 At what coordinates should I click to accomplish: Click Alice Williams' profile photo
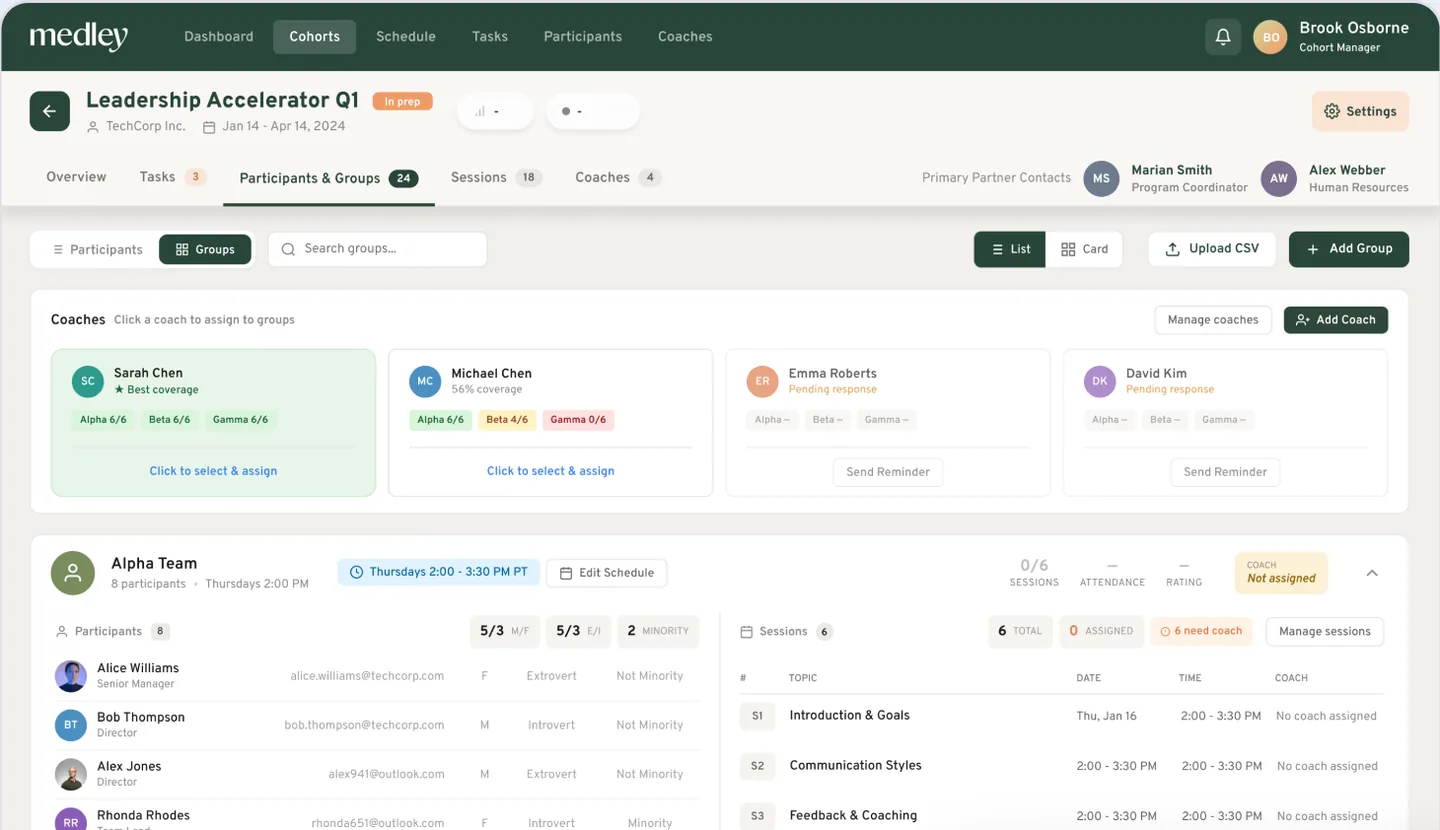[71, 676]
